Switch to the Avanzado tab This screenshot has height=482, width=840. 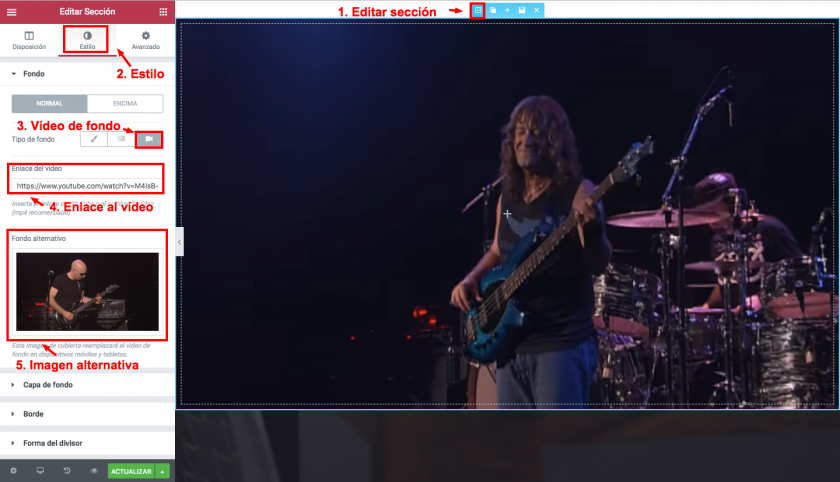point(145,40)
